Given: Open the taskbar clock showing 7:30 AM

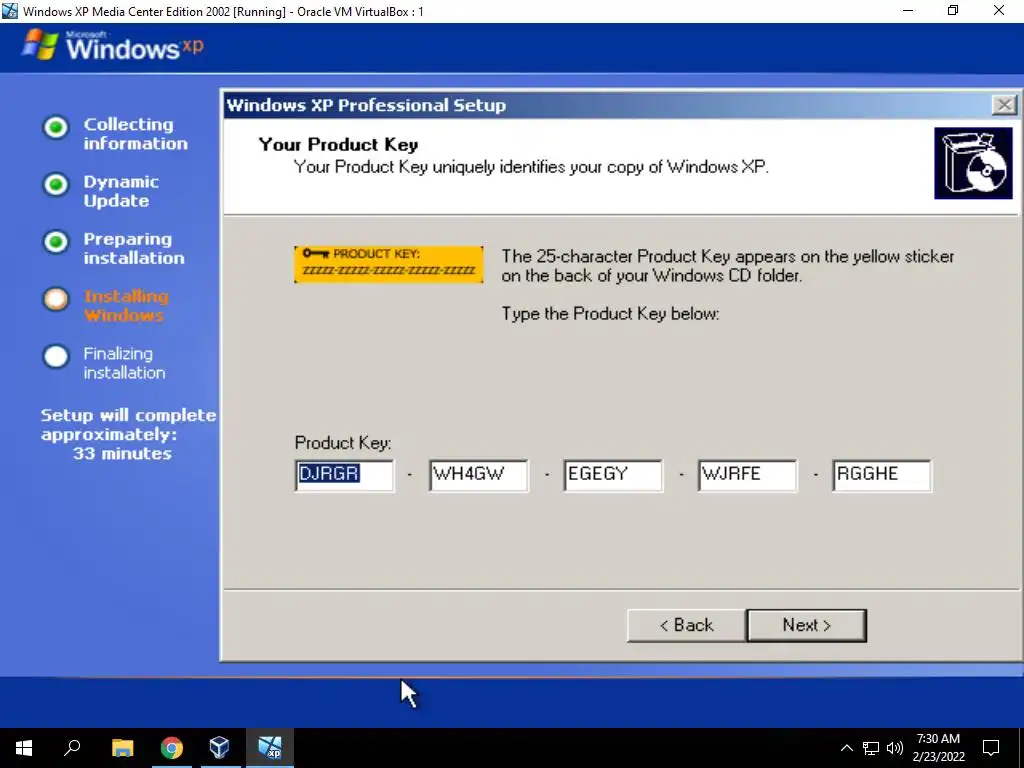Looking at the screenshot, I should click(x=938, y=748).
